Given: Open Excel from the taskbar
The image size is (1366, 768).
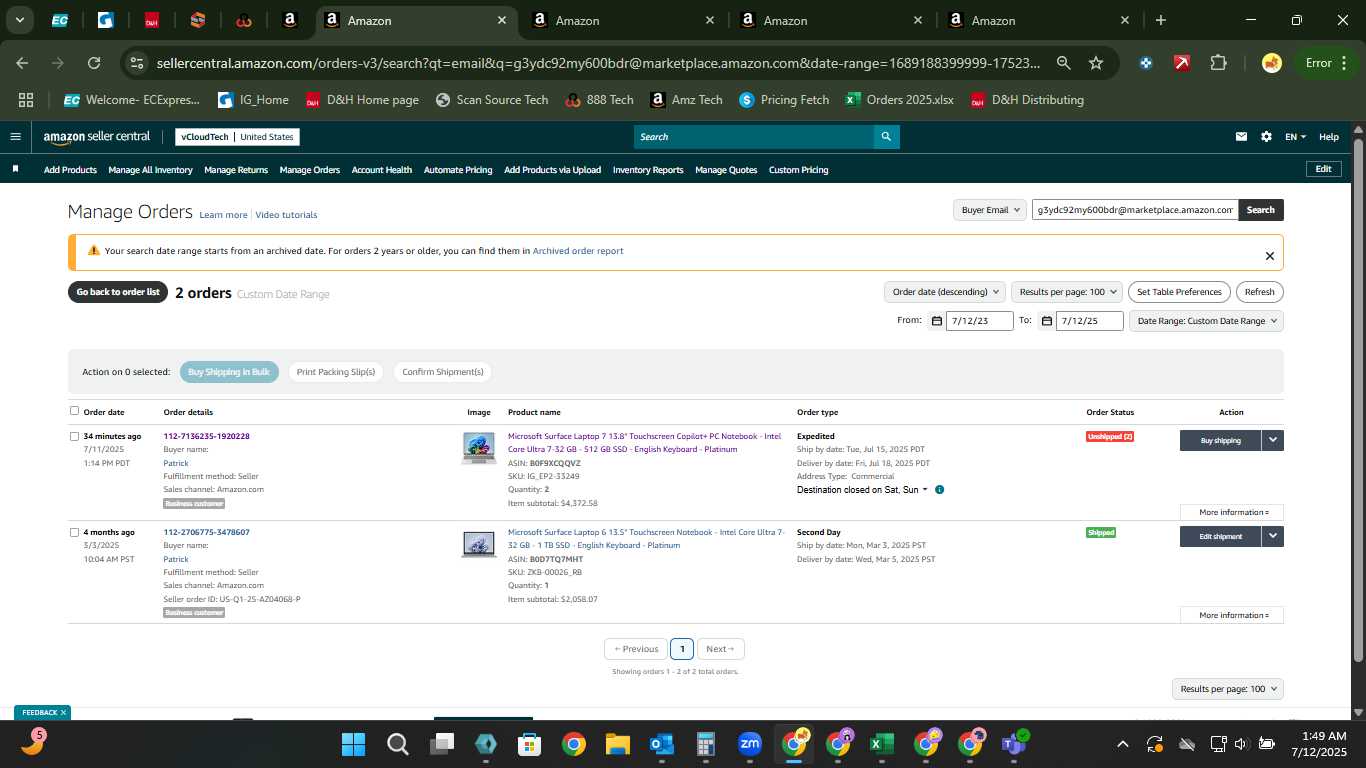Looking at the screenshot, I should click(881, 744).
